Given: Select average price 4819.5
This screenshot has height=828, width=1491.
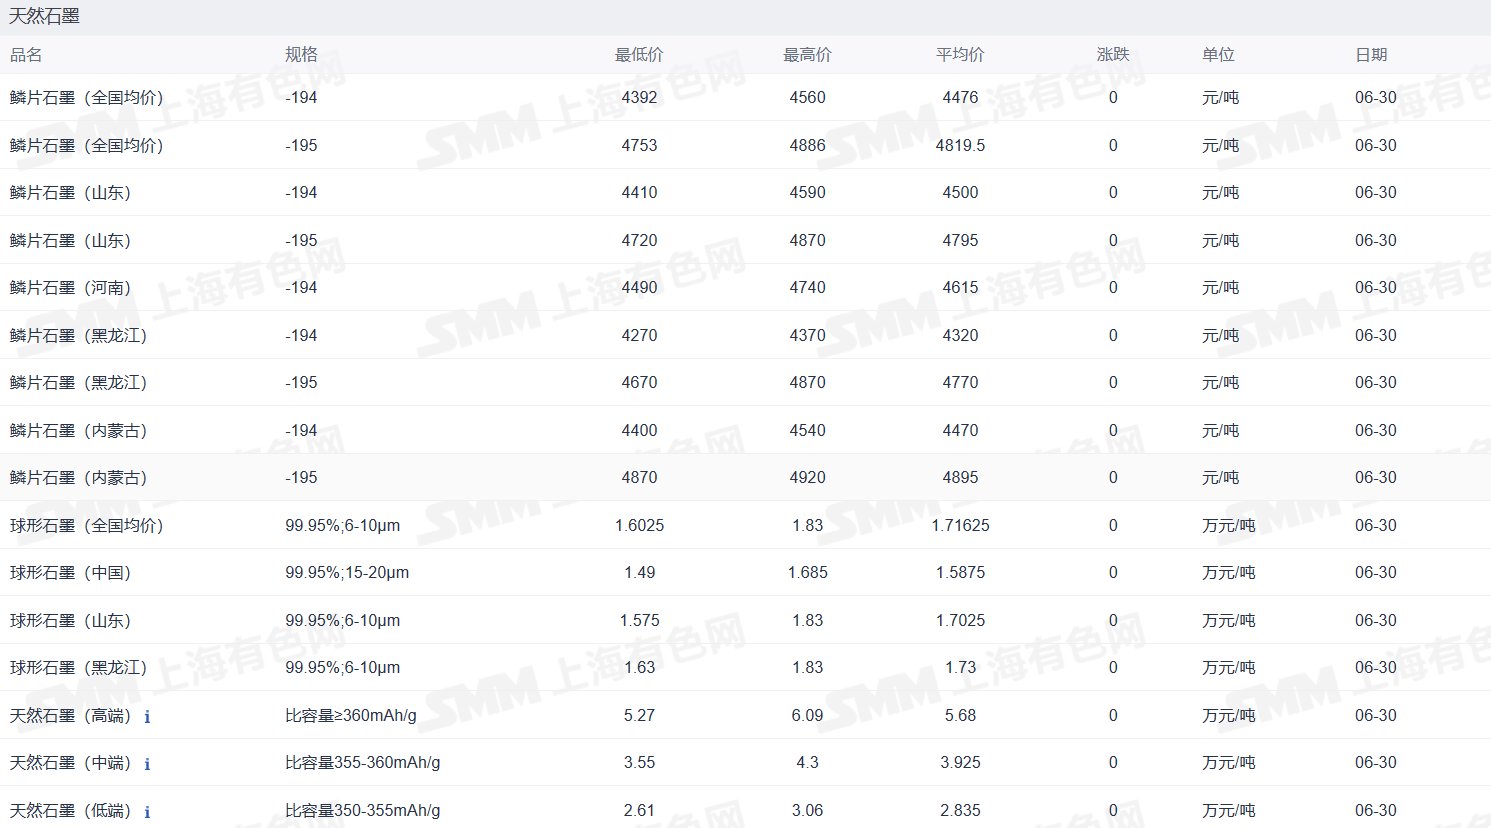Looking at the screenshot, I should pyautogui.click(x=960, y=145).
